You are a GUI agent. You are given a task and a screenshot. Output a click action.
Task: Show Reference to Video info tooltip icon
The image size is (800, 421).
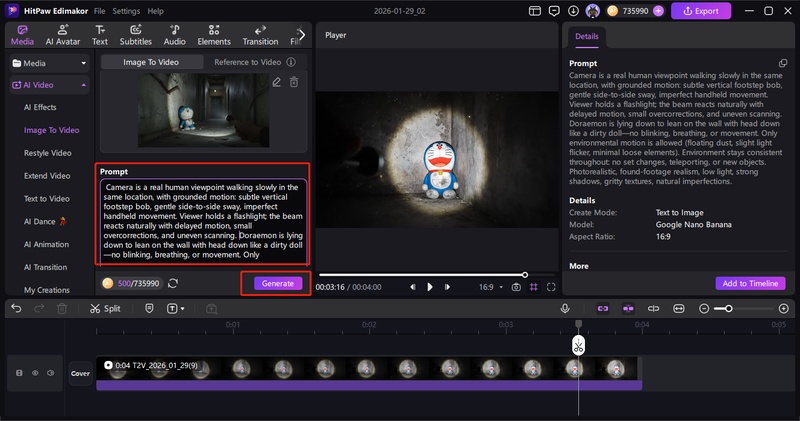coord(291,62)
